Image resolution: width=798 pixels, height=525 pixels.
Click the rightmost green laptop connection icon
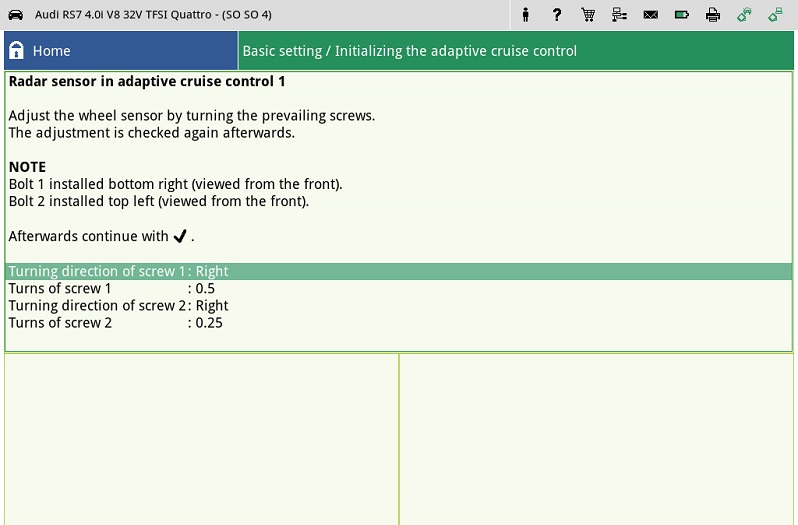[775, 15]
